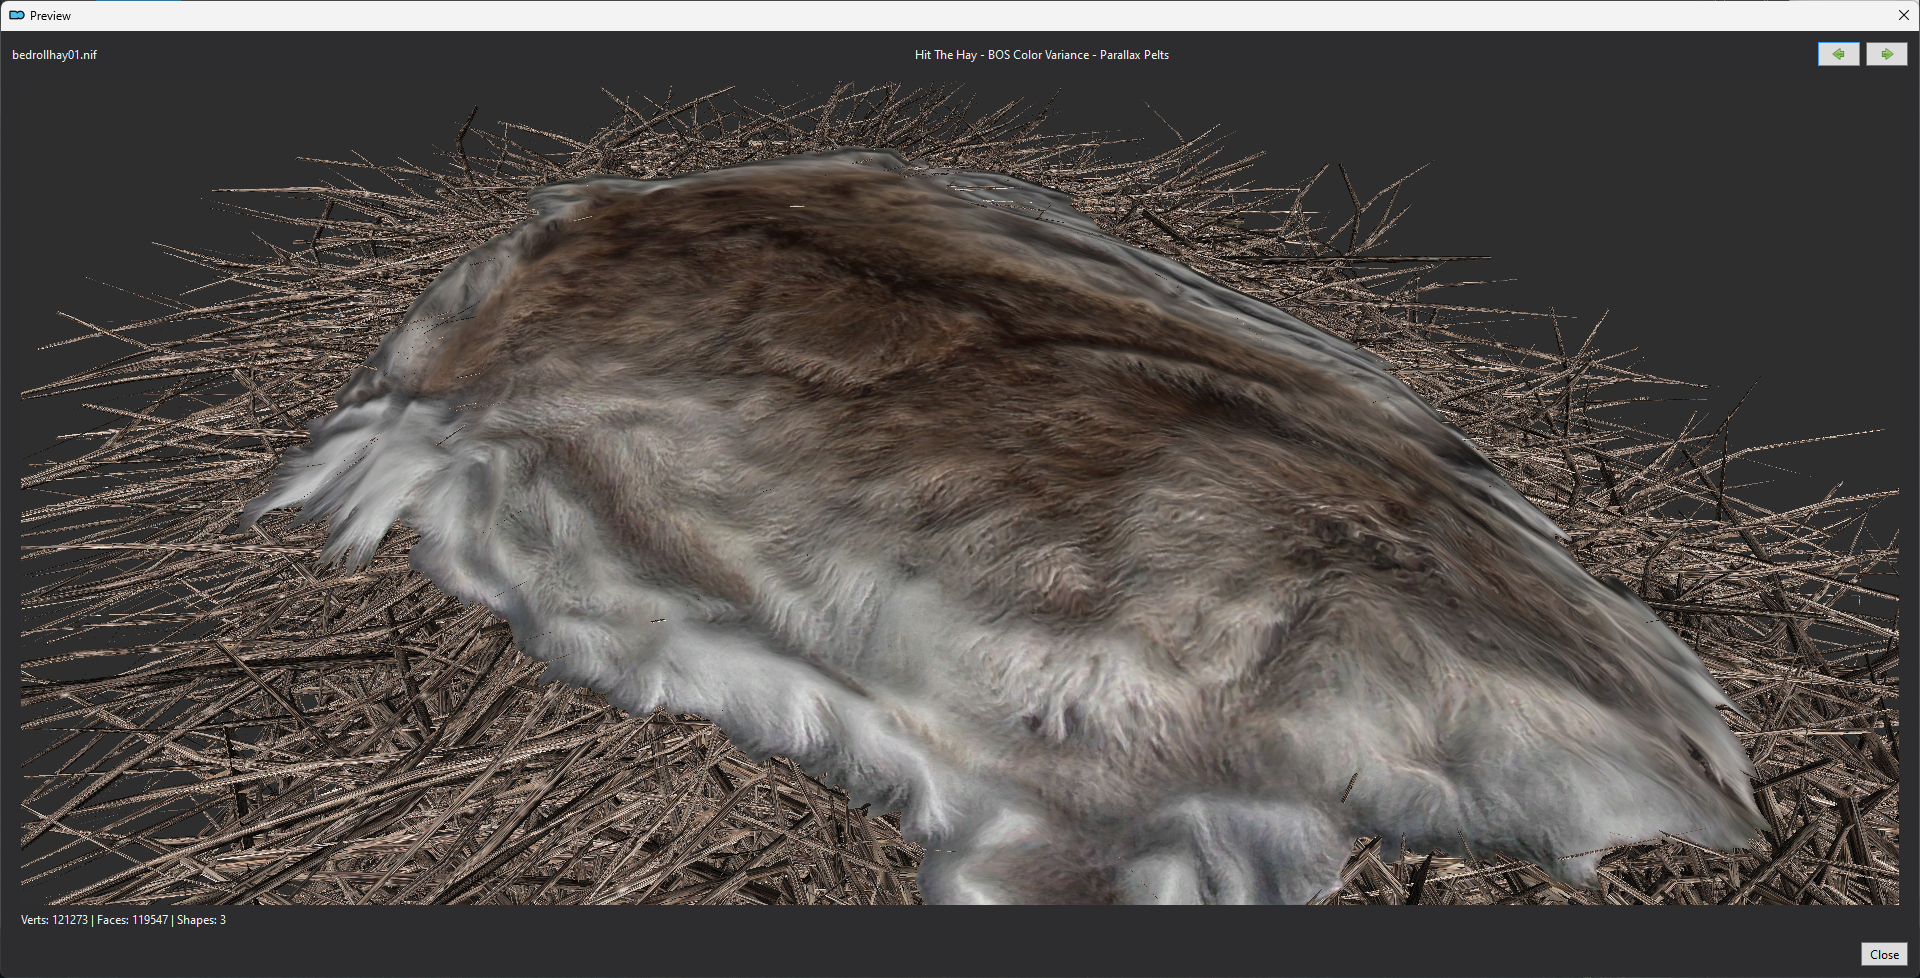Click the Preview window app icon

[16, 15]
